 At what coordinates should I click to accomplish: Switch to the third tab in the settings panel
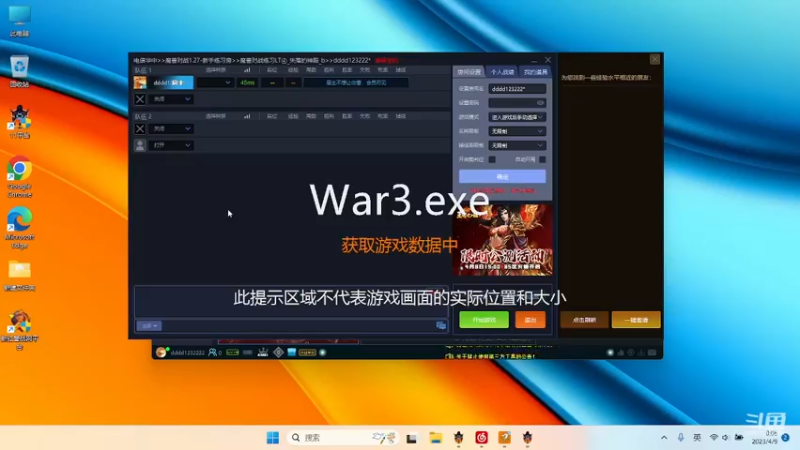click(x=535, y=72)
